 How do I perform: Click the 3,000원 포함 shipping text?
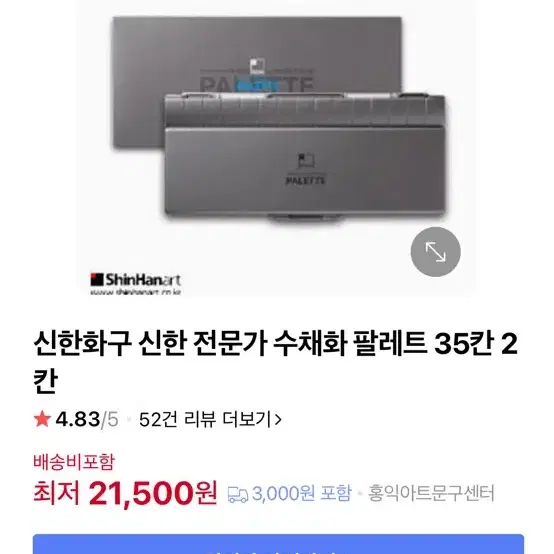click(301, 493)
